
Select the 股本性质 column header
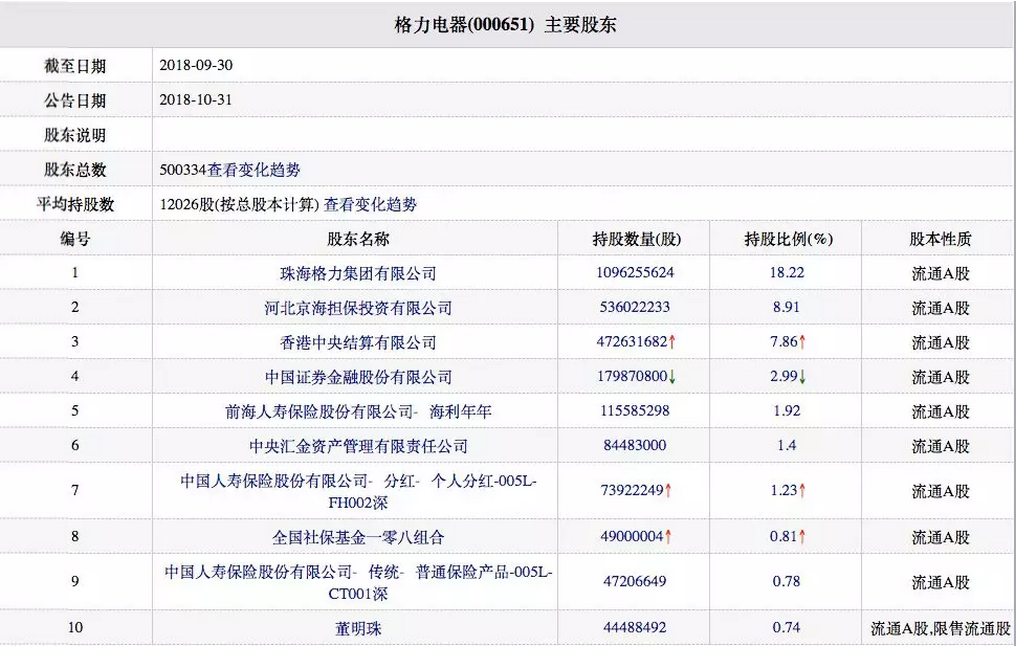pos(940,239)
